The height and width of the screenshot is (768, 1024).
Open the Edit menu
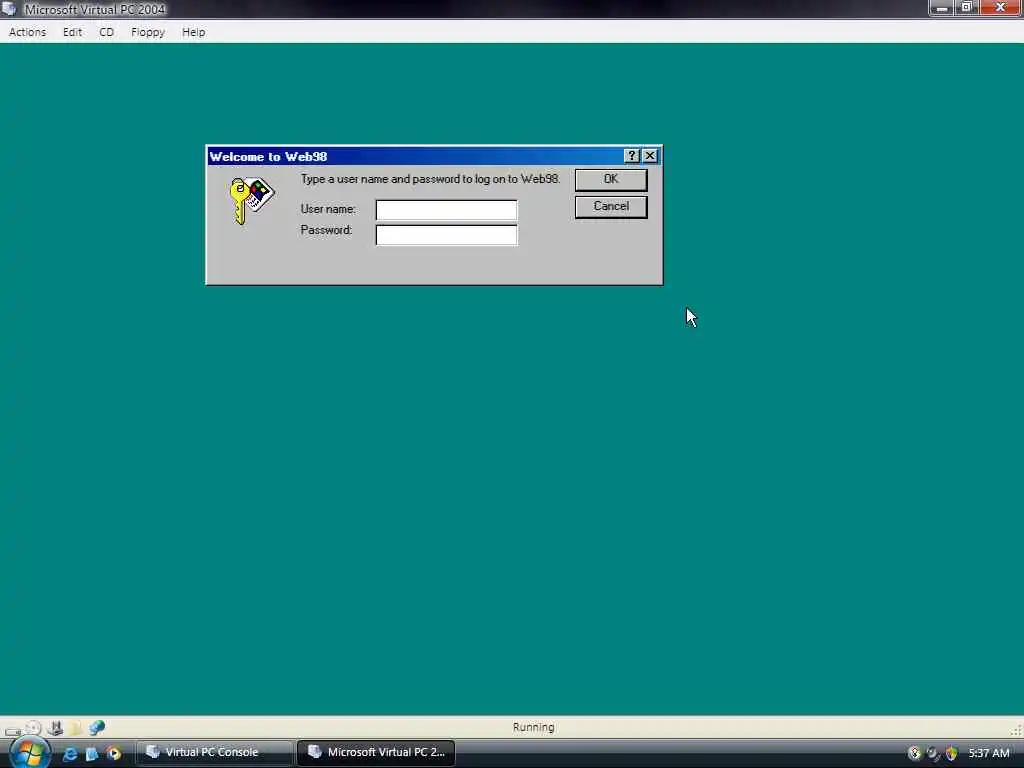tap(72, 32)
